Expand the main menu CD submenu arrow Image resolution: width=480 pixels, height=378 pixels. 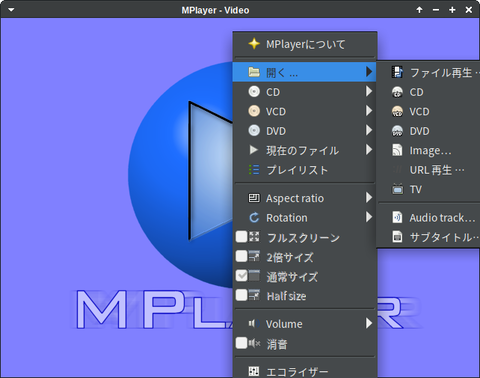(369, 91)
